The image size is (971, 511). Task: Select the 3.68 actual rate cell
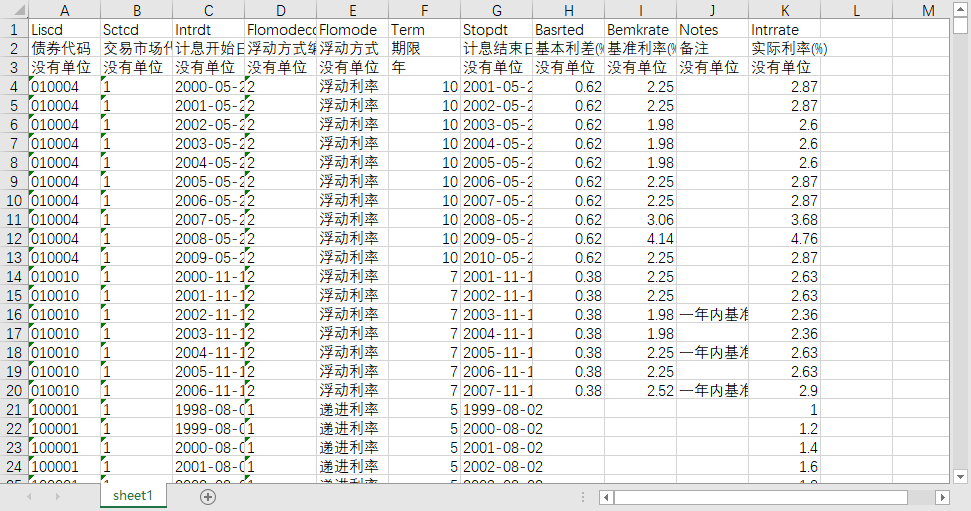(785, 220)
